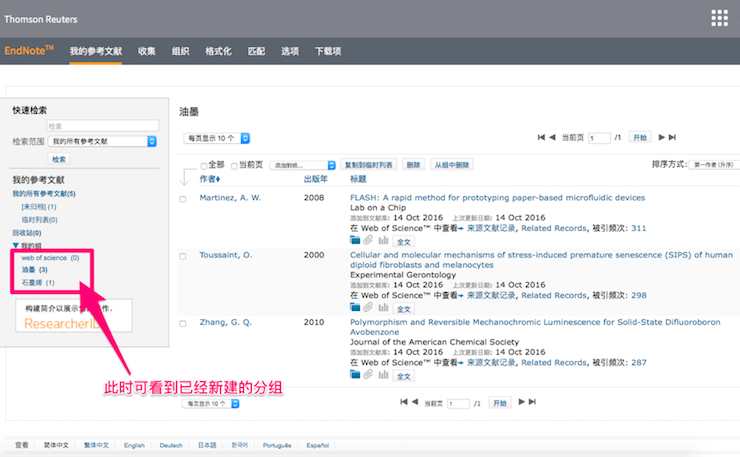Check the 全部 select-all checkbox
Screen dimensions: 740x457
point(204,166)
